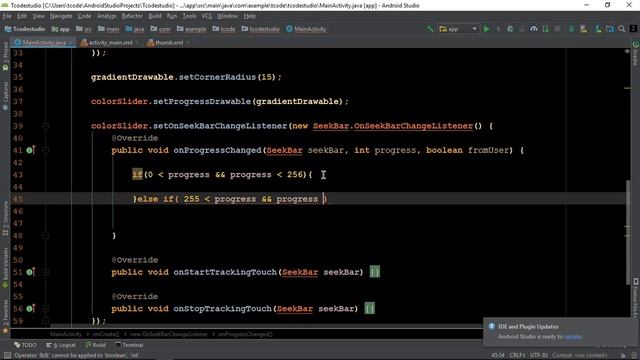Click the Apply Changes icon beside Run
This screenshot has width=640, height=360.
[x=498, y=29]
